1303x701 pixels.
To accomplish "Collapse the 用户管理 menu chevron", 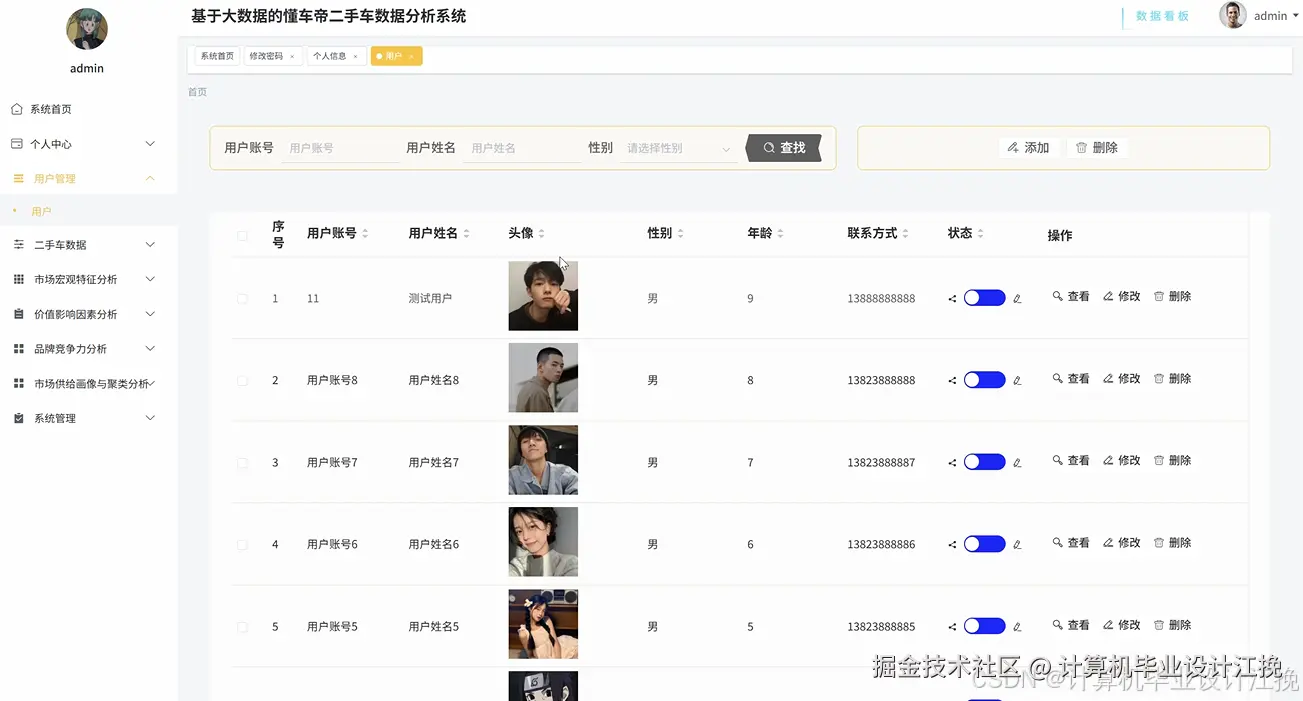I will click(150, 178).
